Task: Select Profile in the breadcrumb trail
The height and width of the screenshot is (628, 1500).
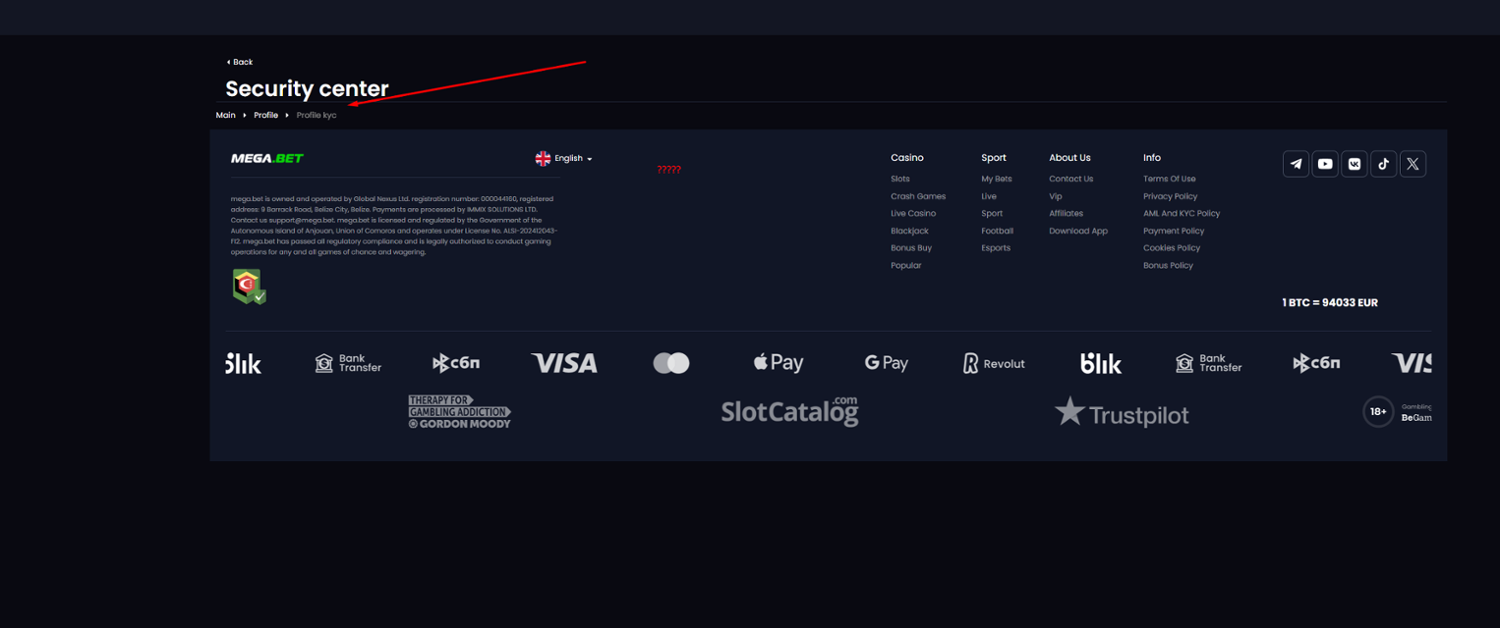Action: [x=265, y=115]
